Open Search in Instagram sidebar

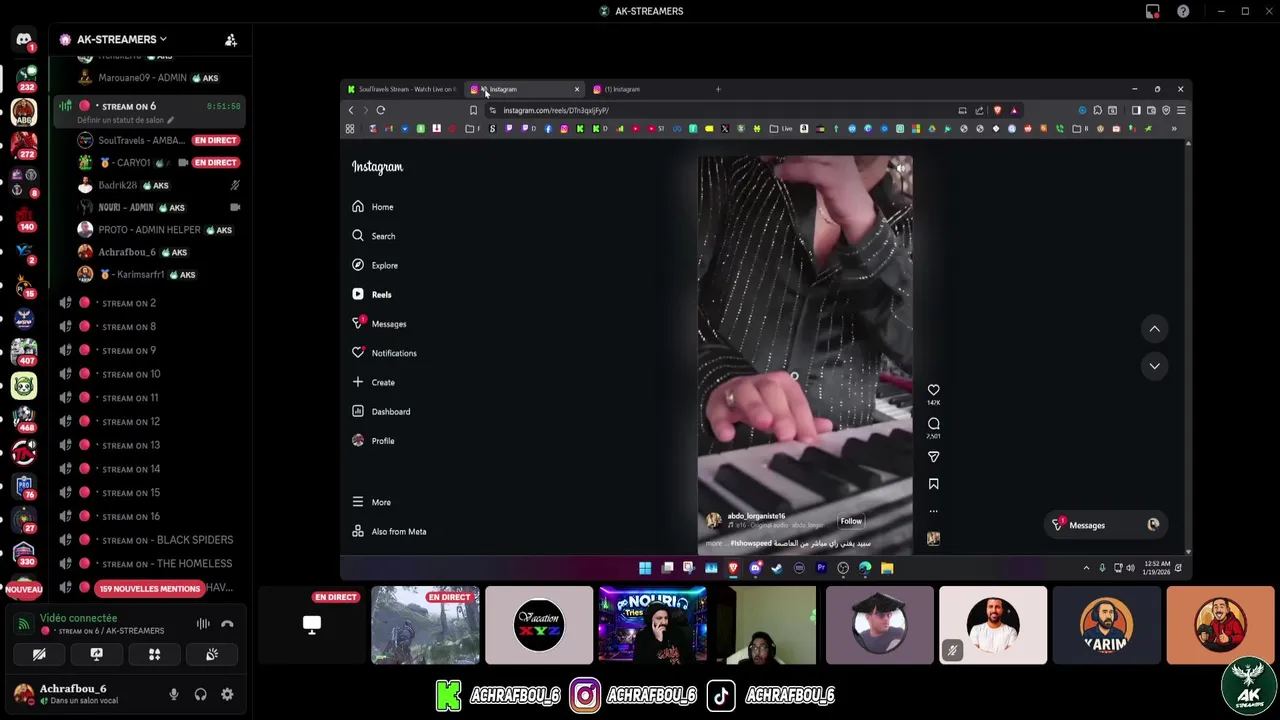pyautogui.click(x=374, y=236)
